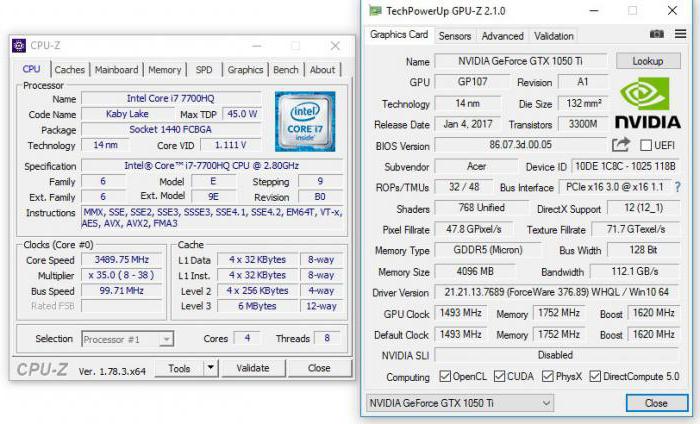This screenshot has height=424, width=700.
Task: Click the BIOS share/export arrow icon
Action: pos(621,145)
